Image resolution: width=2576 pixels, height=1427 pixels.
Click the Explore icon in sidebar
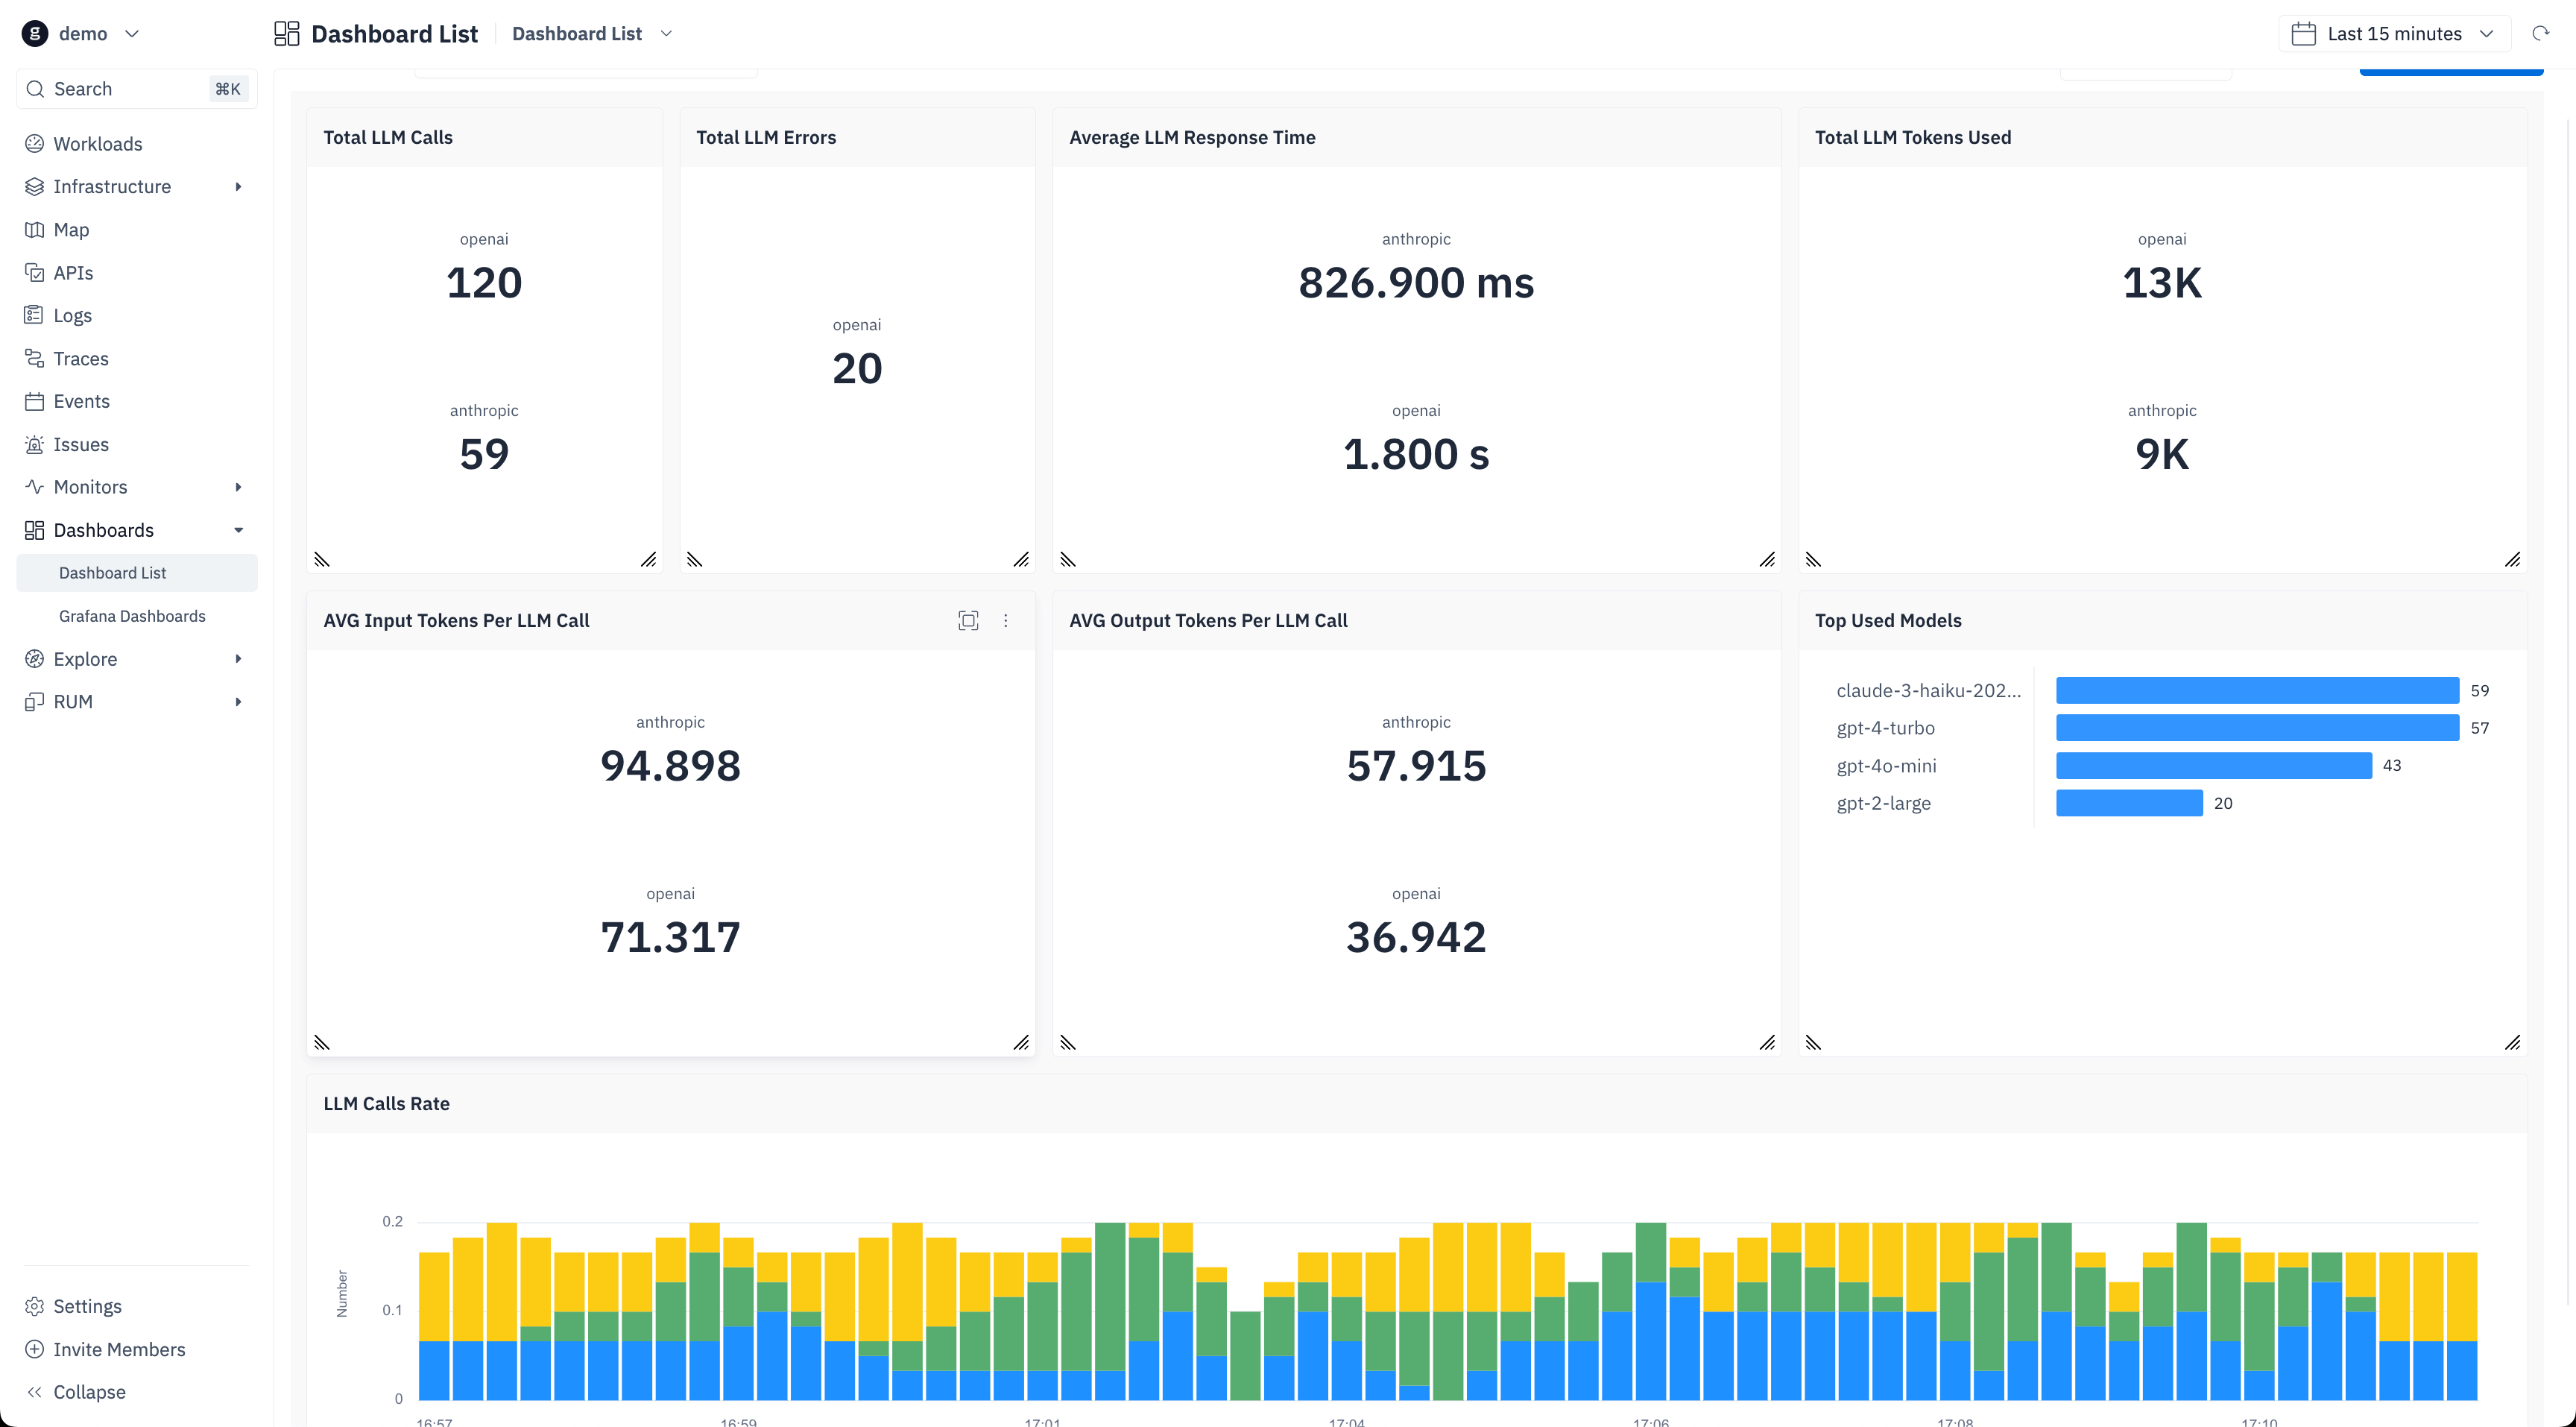point(34,659)
